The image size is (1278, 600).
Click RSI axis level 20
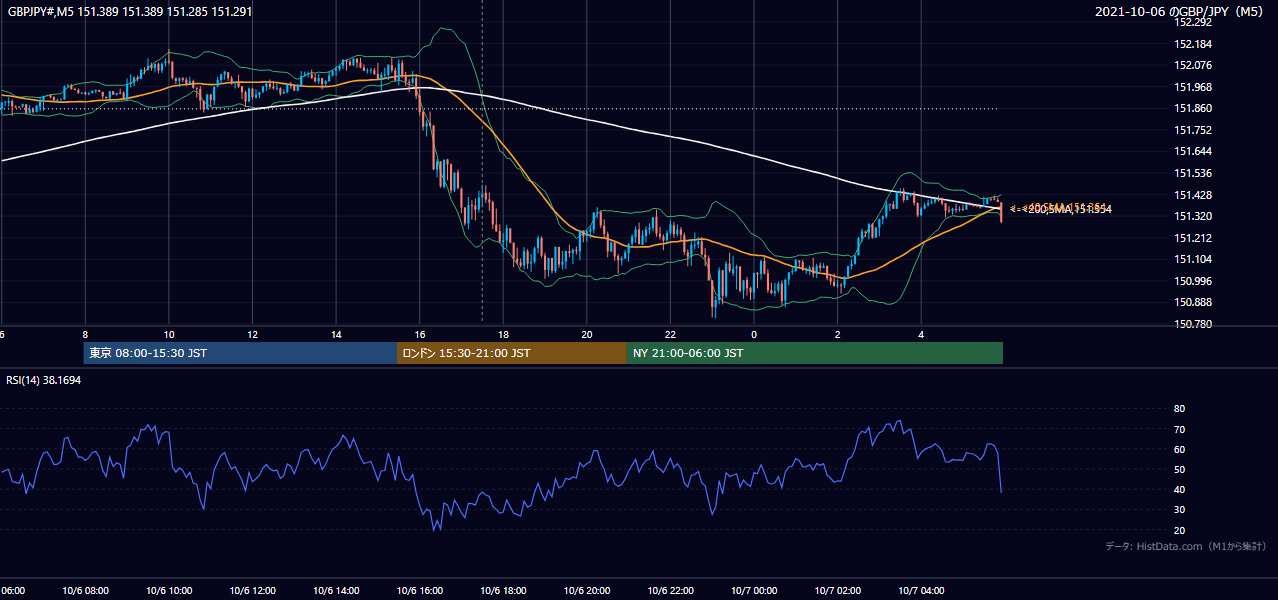tap(1180, 530)
